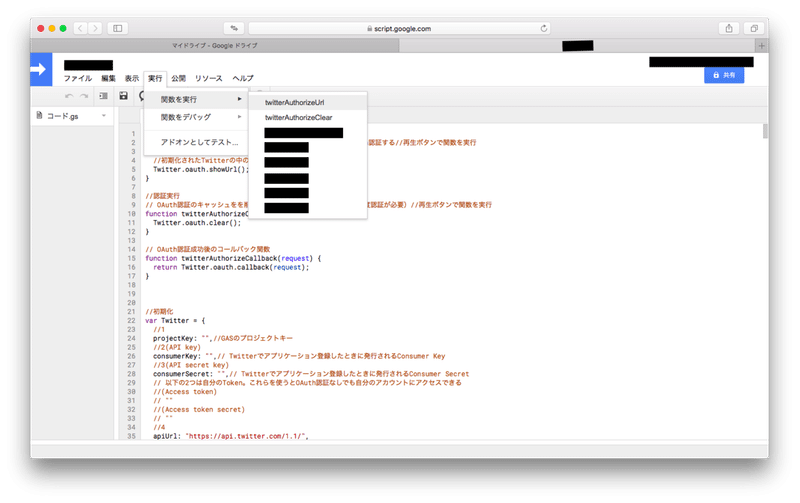This screenshot has height=503, width=800.
Task: Click the blue 共有 share button
Action: click(724, 75)
